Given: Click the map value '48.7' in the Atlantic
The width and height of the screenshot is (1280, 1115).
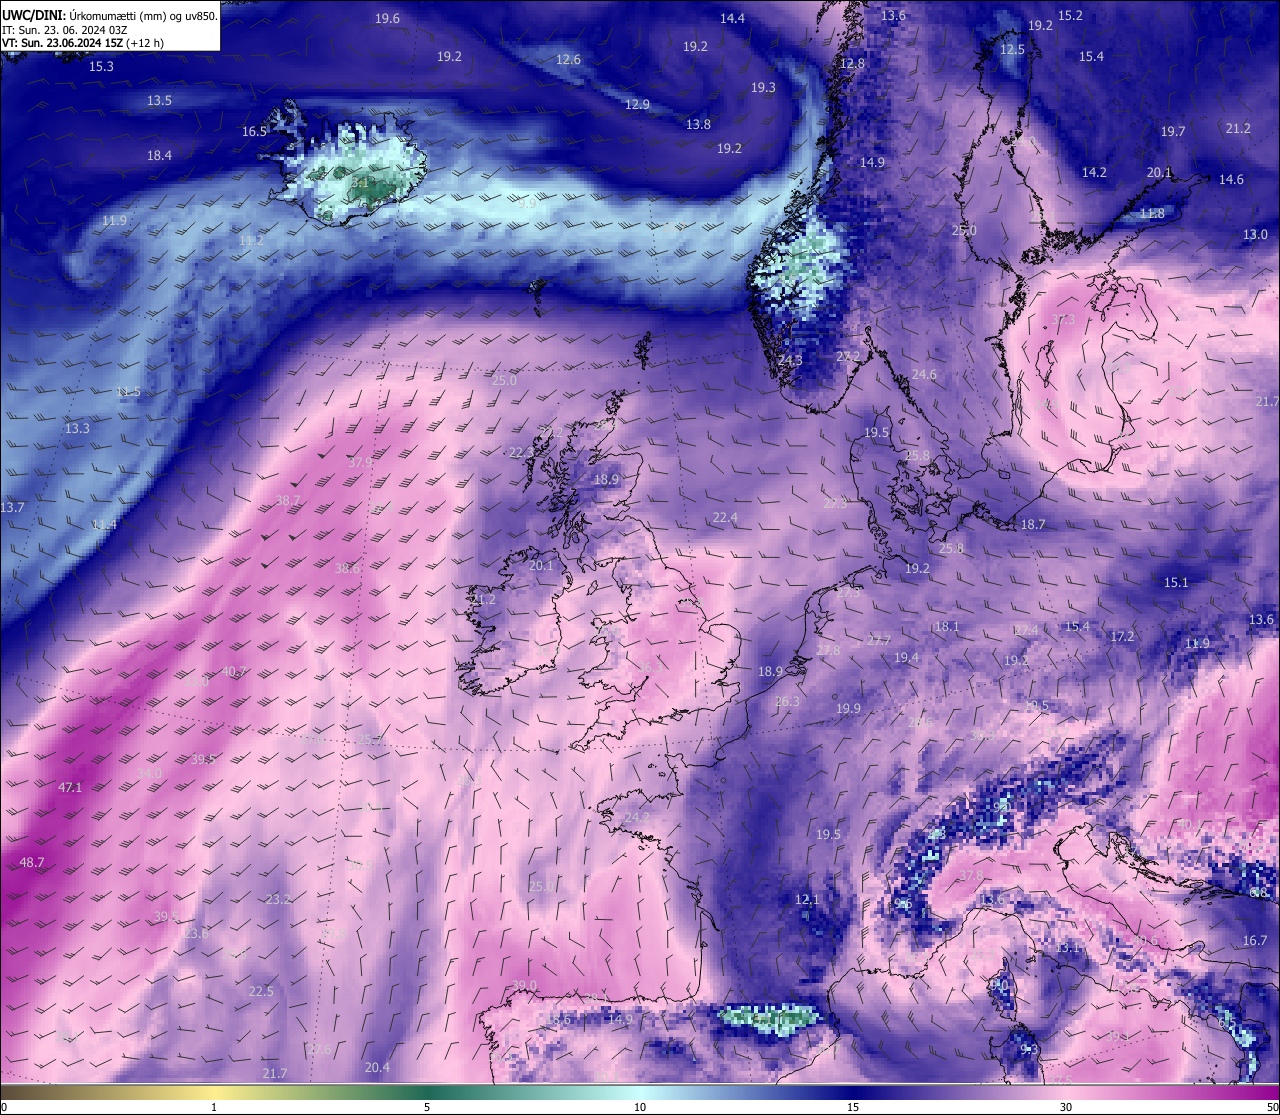Looking at the screenshot, I should 32,862.
